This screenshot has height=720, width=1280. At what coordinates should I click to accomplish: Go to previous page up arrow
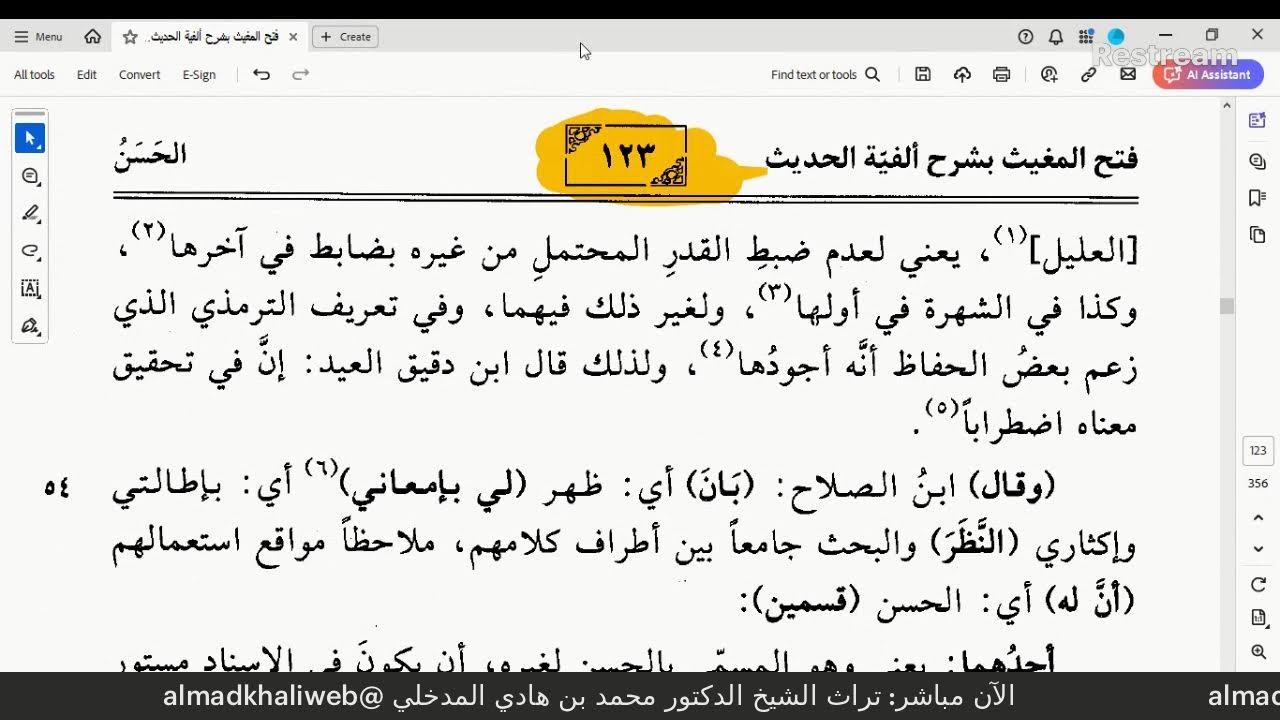click(1258, 517)
